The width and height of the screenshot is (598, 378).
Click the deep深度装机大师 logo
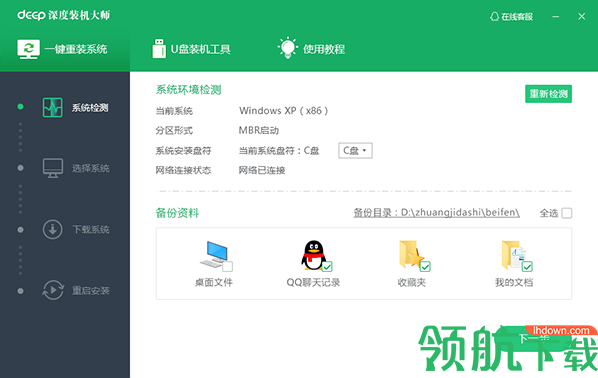point(64,15)
